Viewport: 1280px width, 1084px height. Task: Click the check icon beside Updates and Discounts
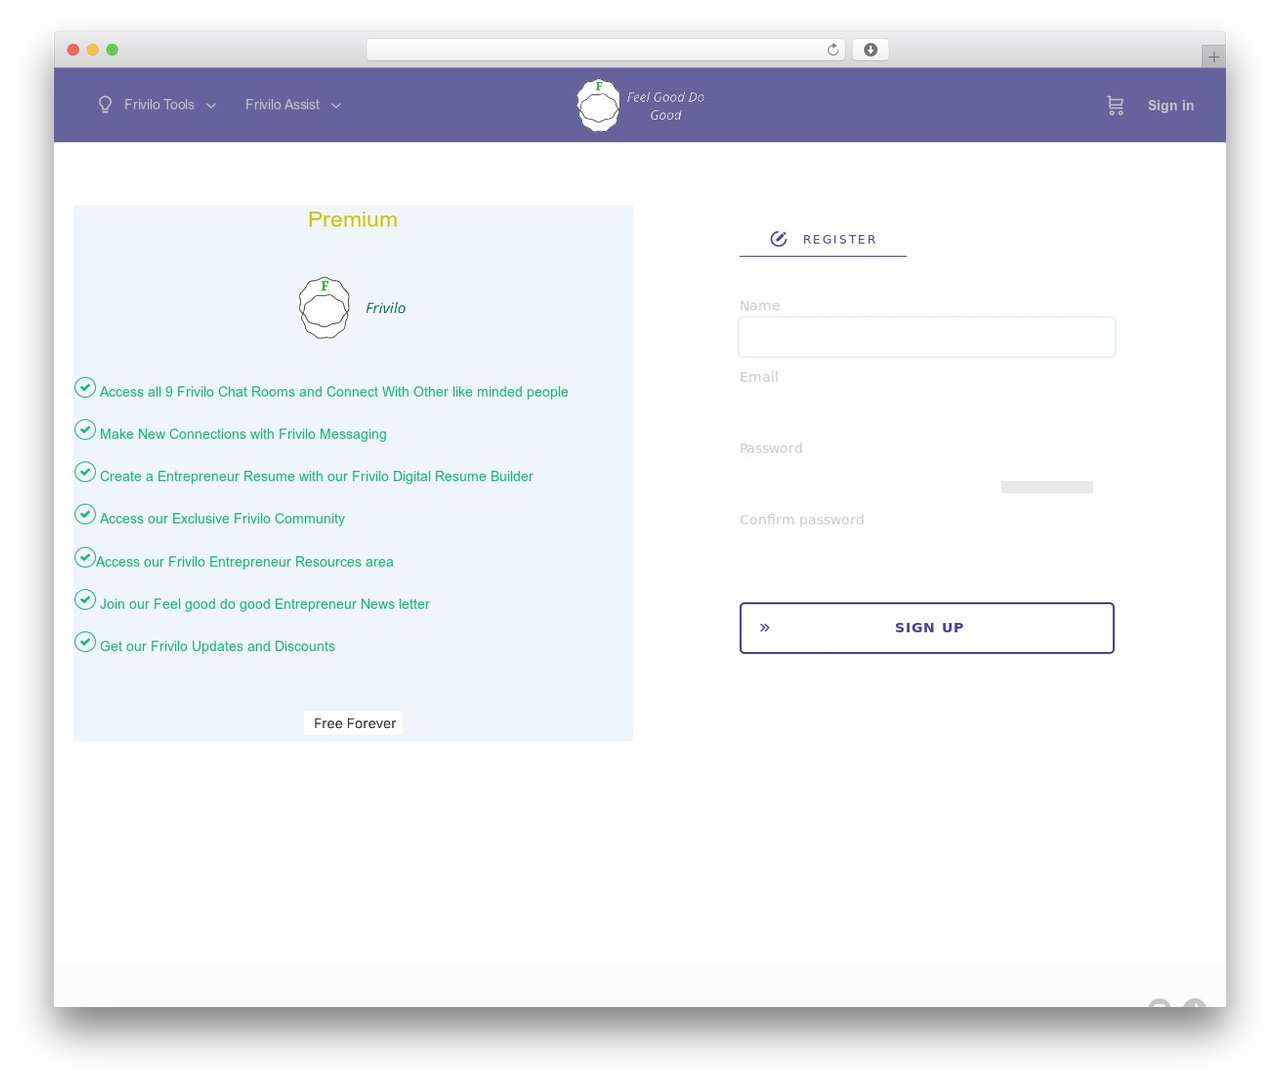pyautogui.click(x=85, y=642)
